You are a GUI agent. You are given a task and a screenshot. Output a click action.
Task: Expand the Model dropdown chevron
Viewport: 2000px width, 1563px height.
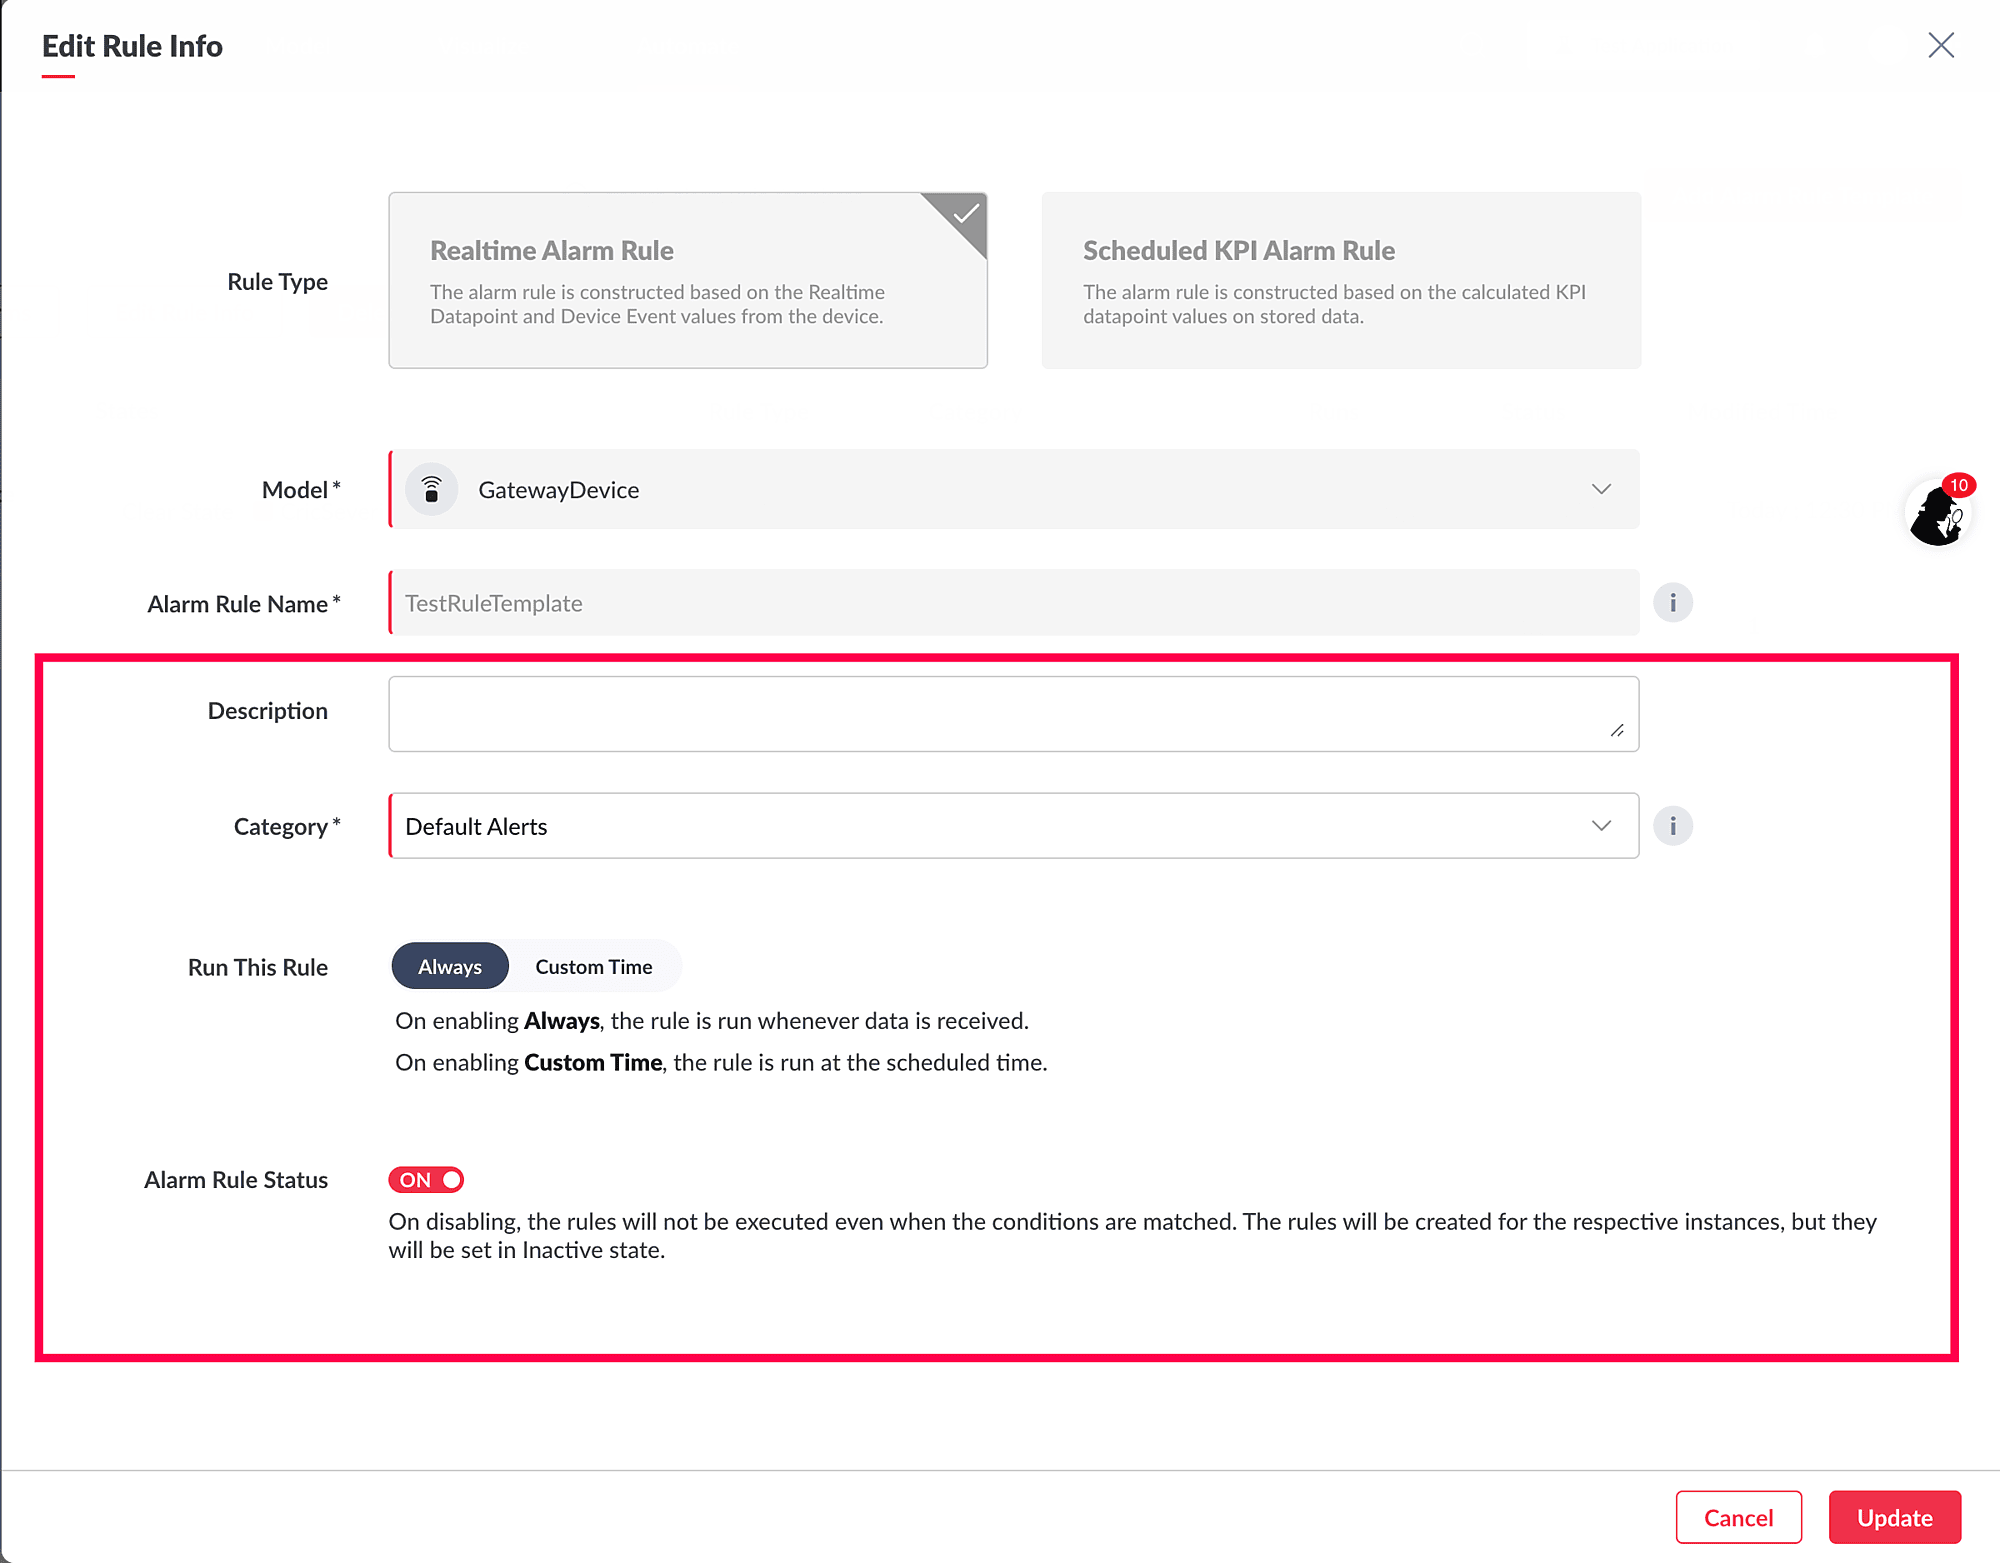[1601, 489]
